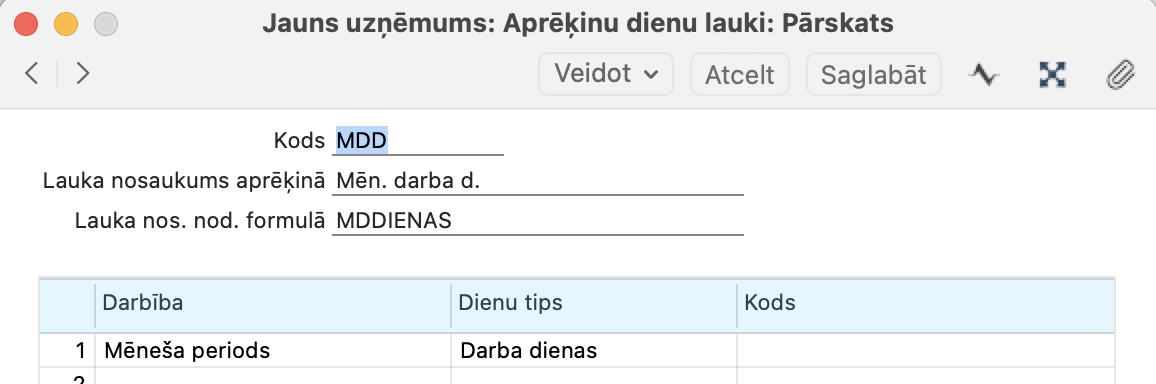Image resolution: width=1156 pixels, height=384 pixels.
Task: Go to the next record arrow
Action: point(83,74)
